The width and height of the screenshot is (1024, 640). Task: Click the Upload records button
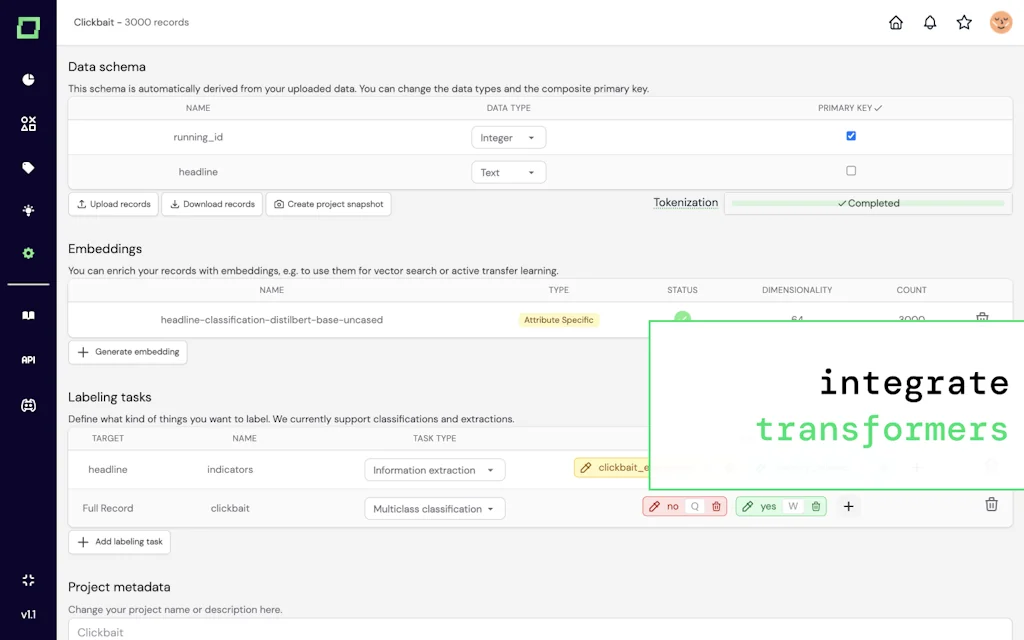(113, 204)
